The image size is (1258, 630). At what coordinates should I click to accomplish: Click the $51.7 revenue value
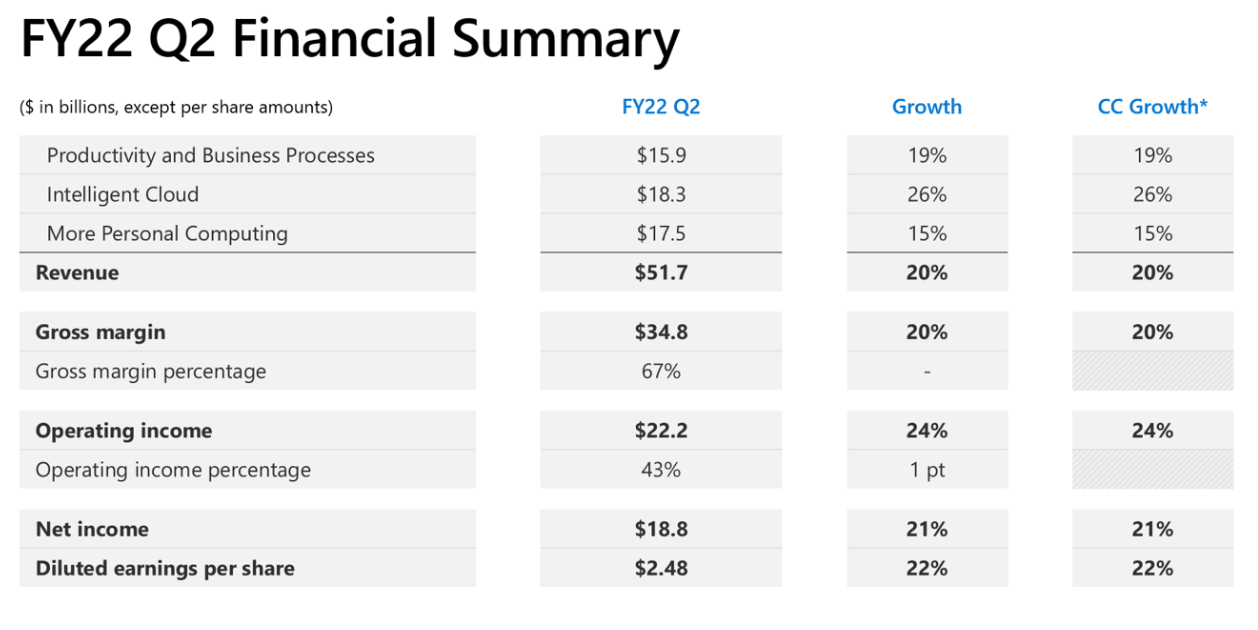[x=661, y=273]
